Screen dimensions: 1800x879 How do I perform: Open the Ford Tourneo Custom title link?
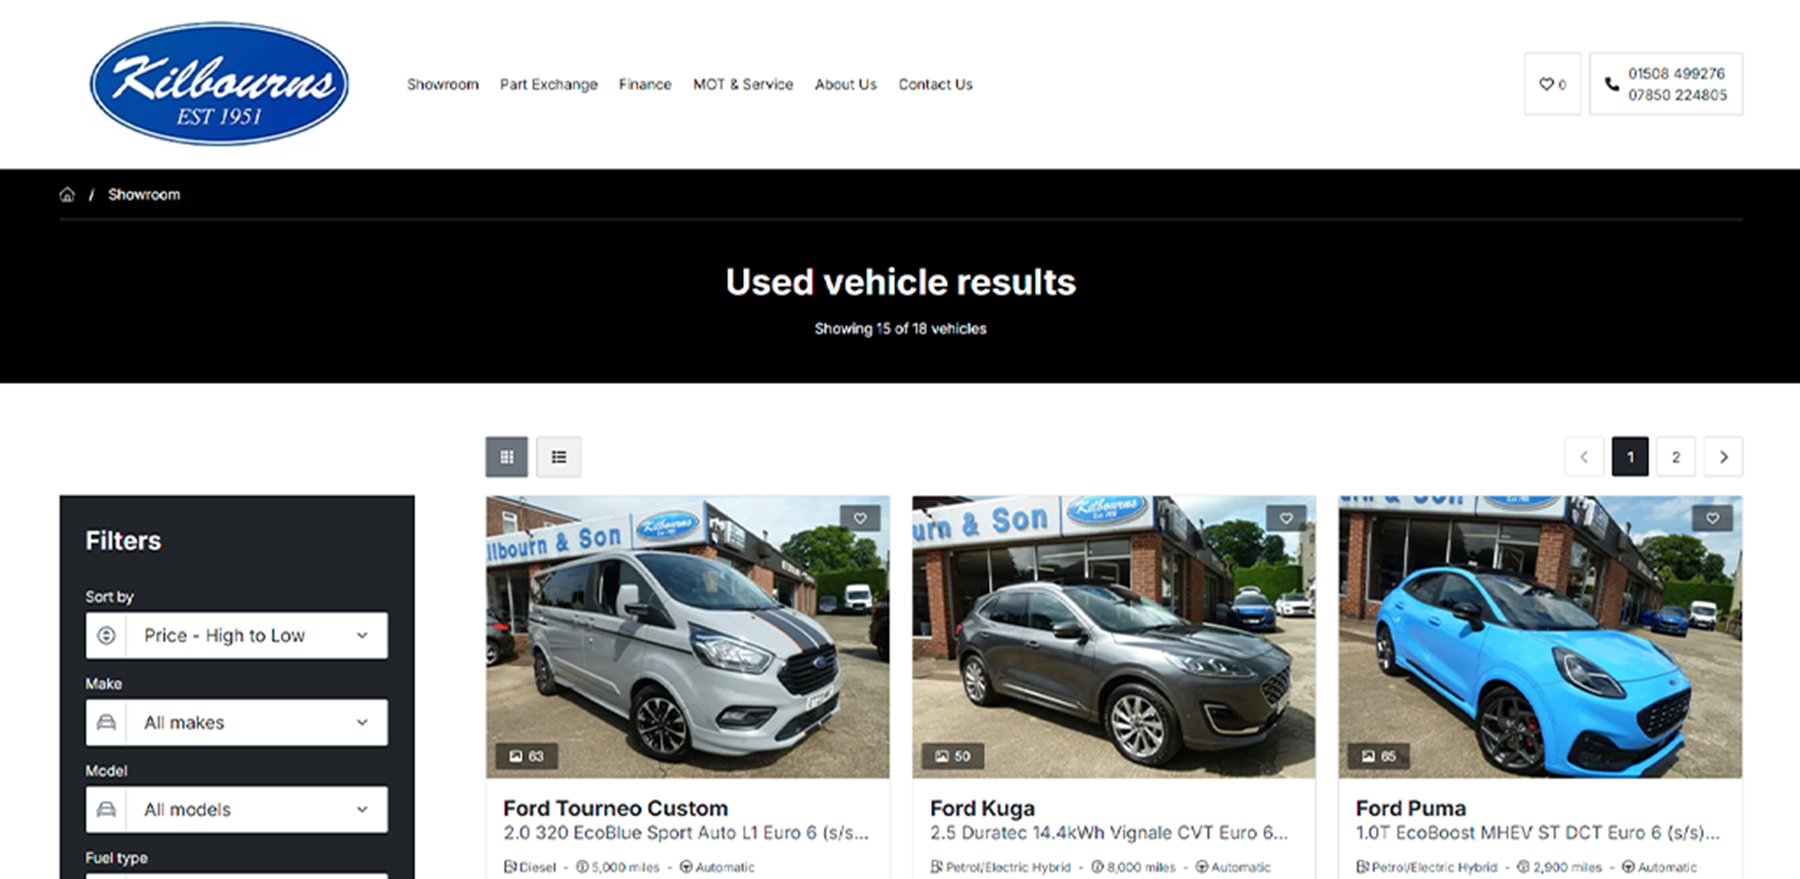pos(616,808)
